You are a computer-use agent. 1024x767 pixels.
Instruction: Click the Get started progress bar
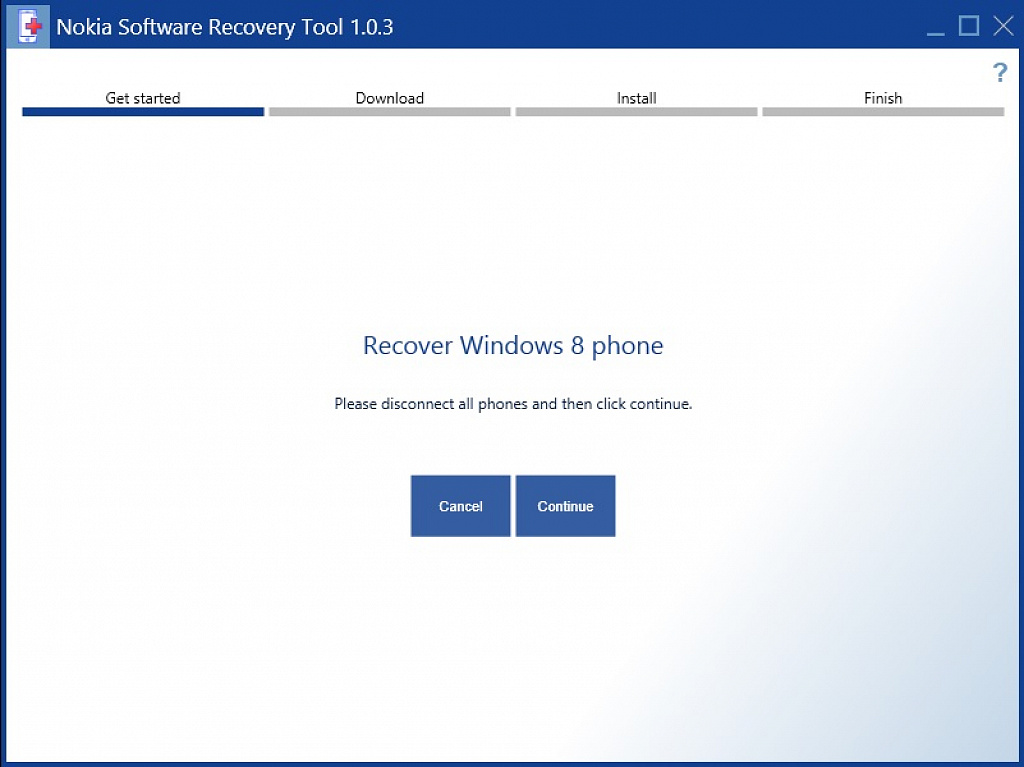(x=143, y=112)
